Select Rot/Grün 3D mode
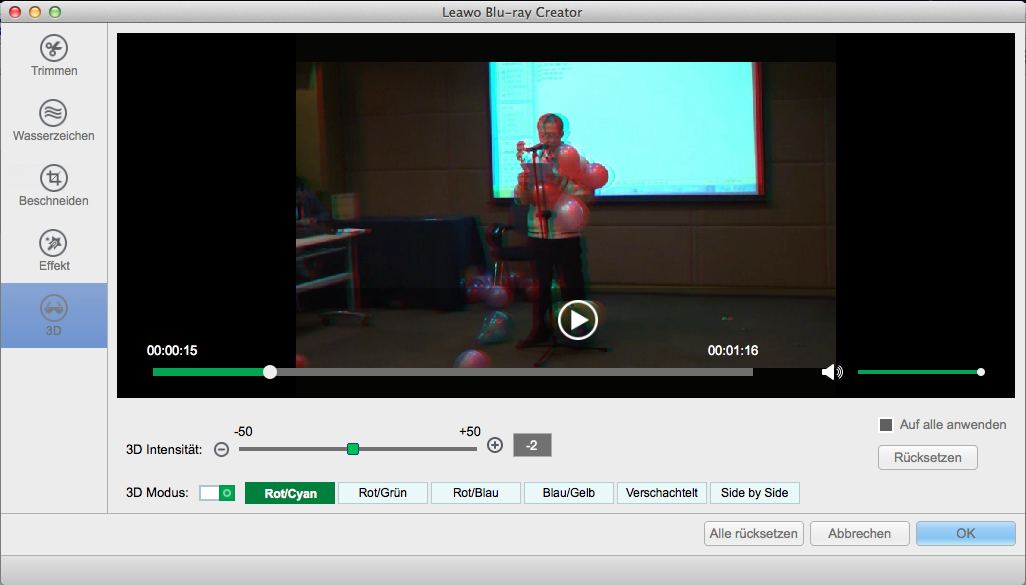Image resolution: width=1026 pixels, height=585 pixels. point(383,493)
